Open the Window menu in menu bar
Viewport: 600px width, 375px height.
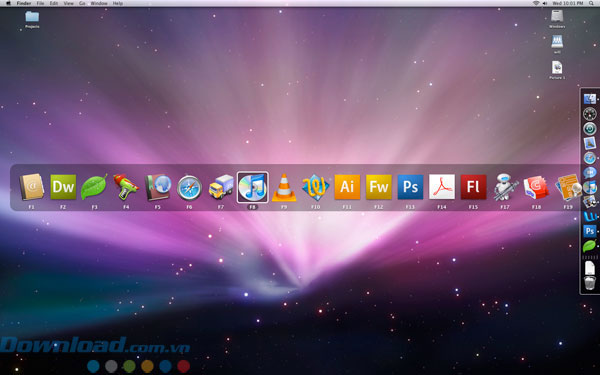[99, 3]
